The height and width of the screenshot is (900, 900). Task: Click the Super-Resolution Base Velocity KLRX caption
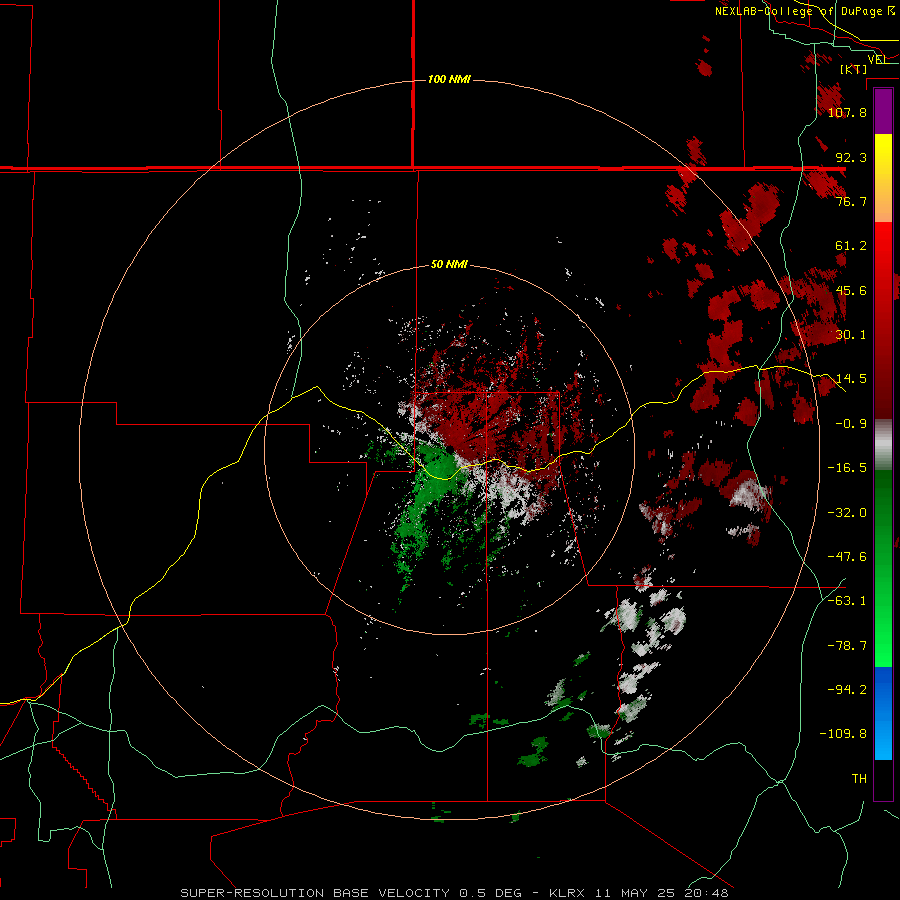pyautogui.click(x=454, y=893)
